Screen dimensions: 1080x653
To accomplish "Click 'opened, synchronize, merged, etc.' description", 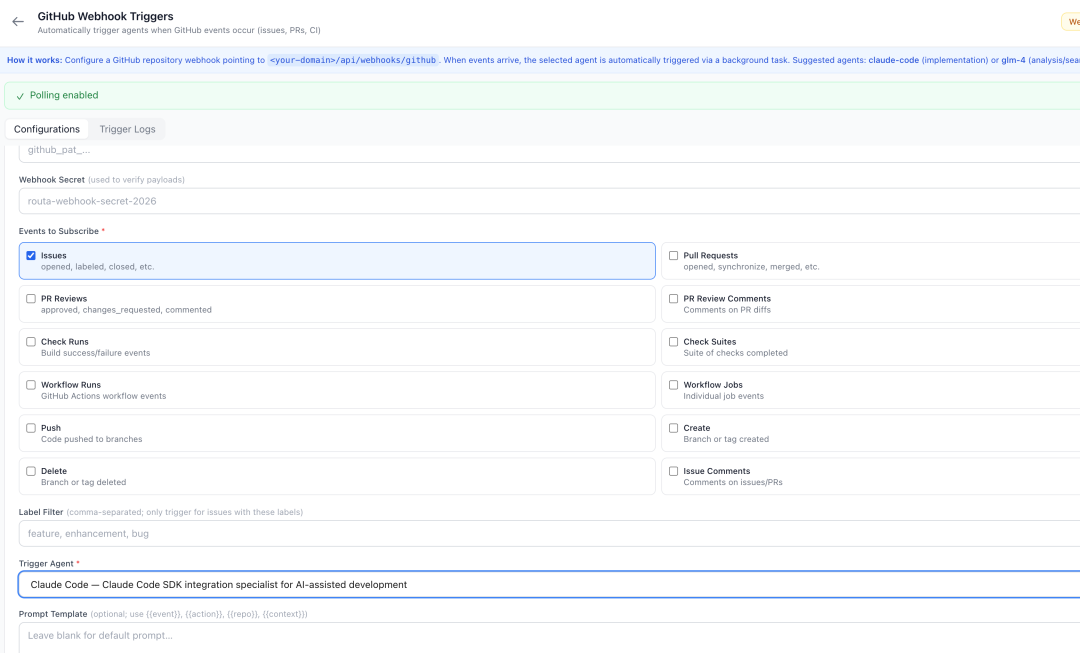I will (x=751, y=267).
